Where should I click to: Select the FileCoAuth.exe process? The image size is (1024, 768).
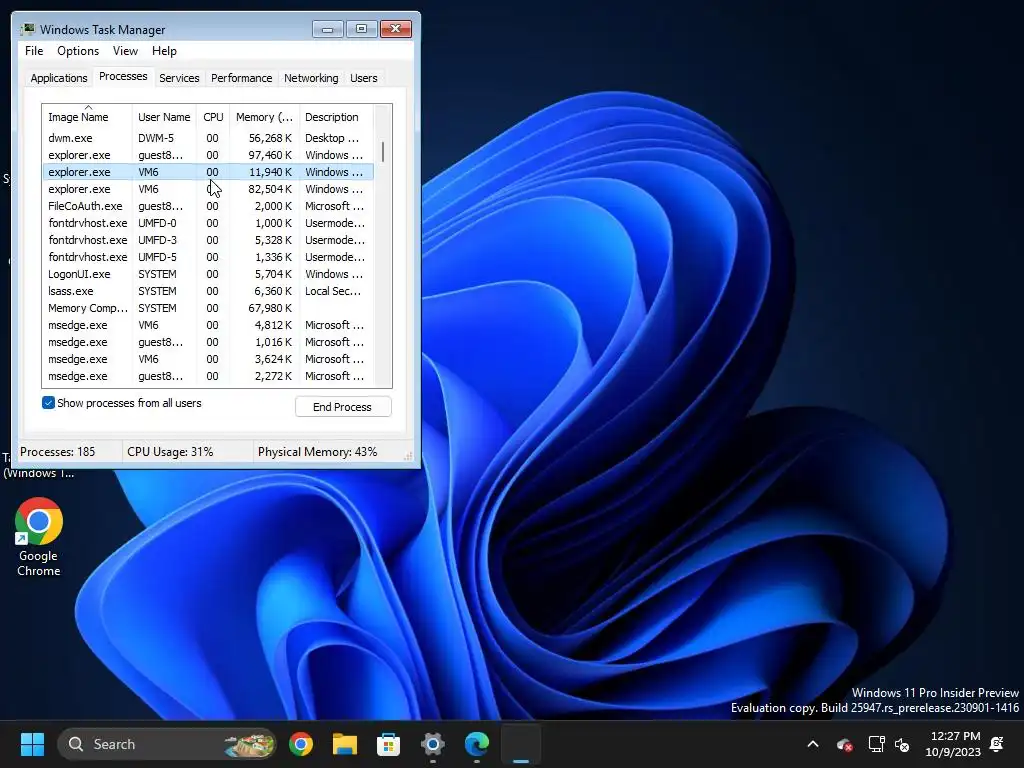pyautogui.click(x=208, y=206)
